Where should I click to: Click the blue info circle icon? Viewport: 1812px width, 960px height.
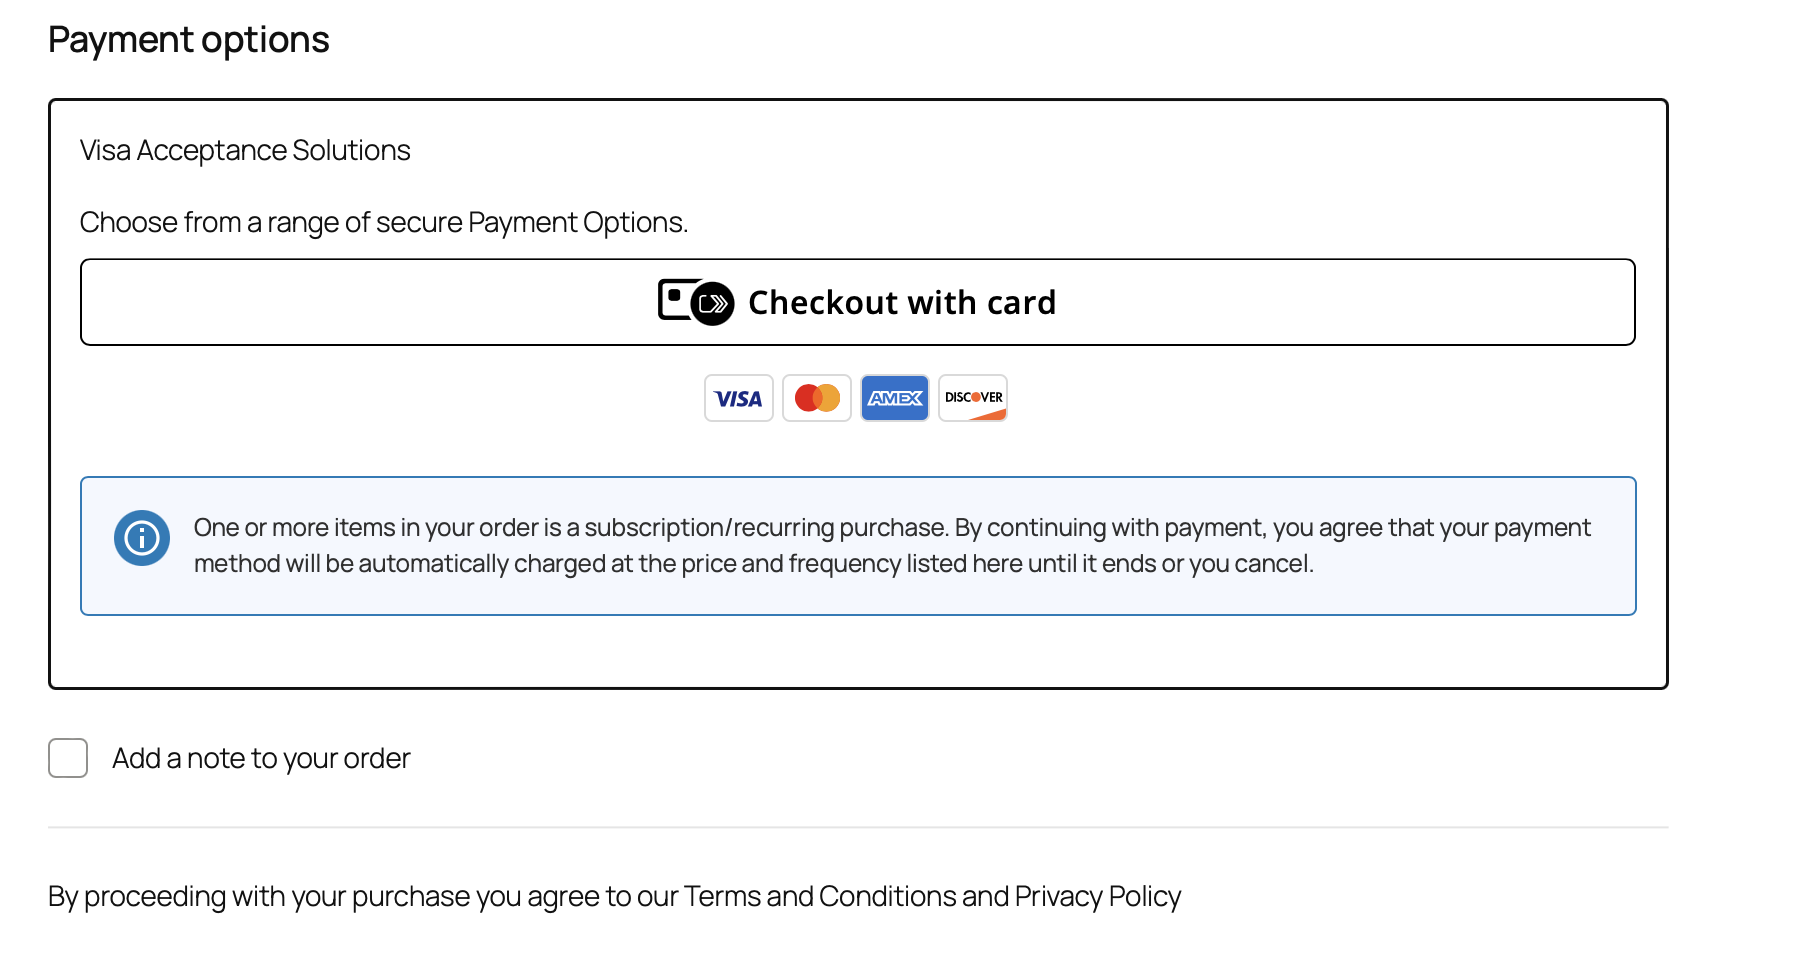tap(142, 538)
